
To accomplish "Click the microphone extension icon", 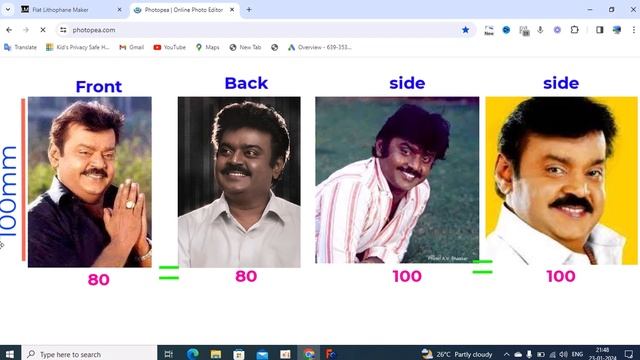I will point(540,30).
